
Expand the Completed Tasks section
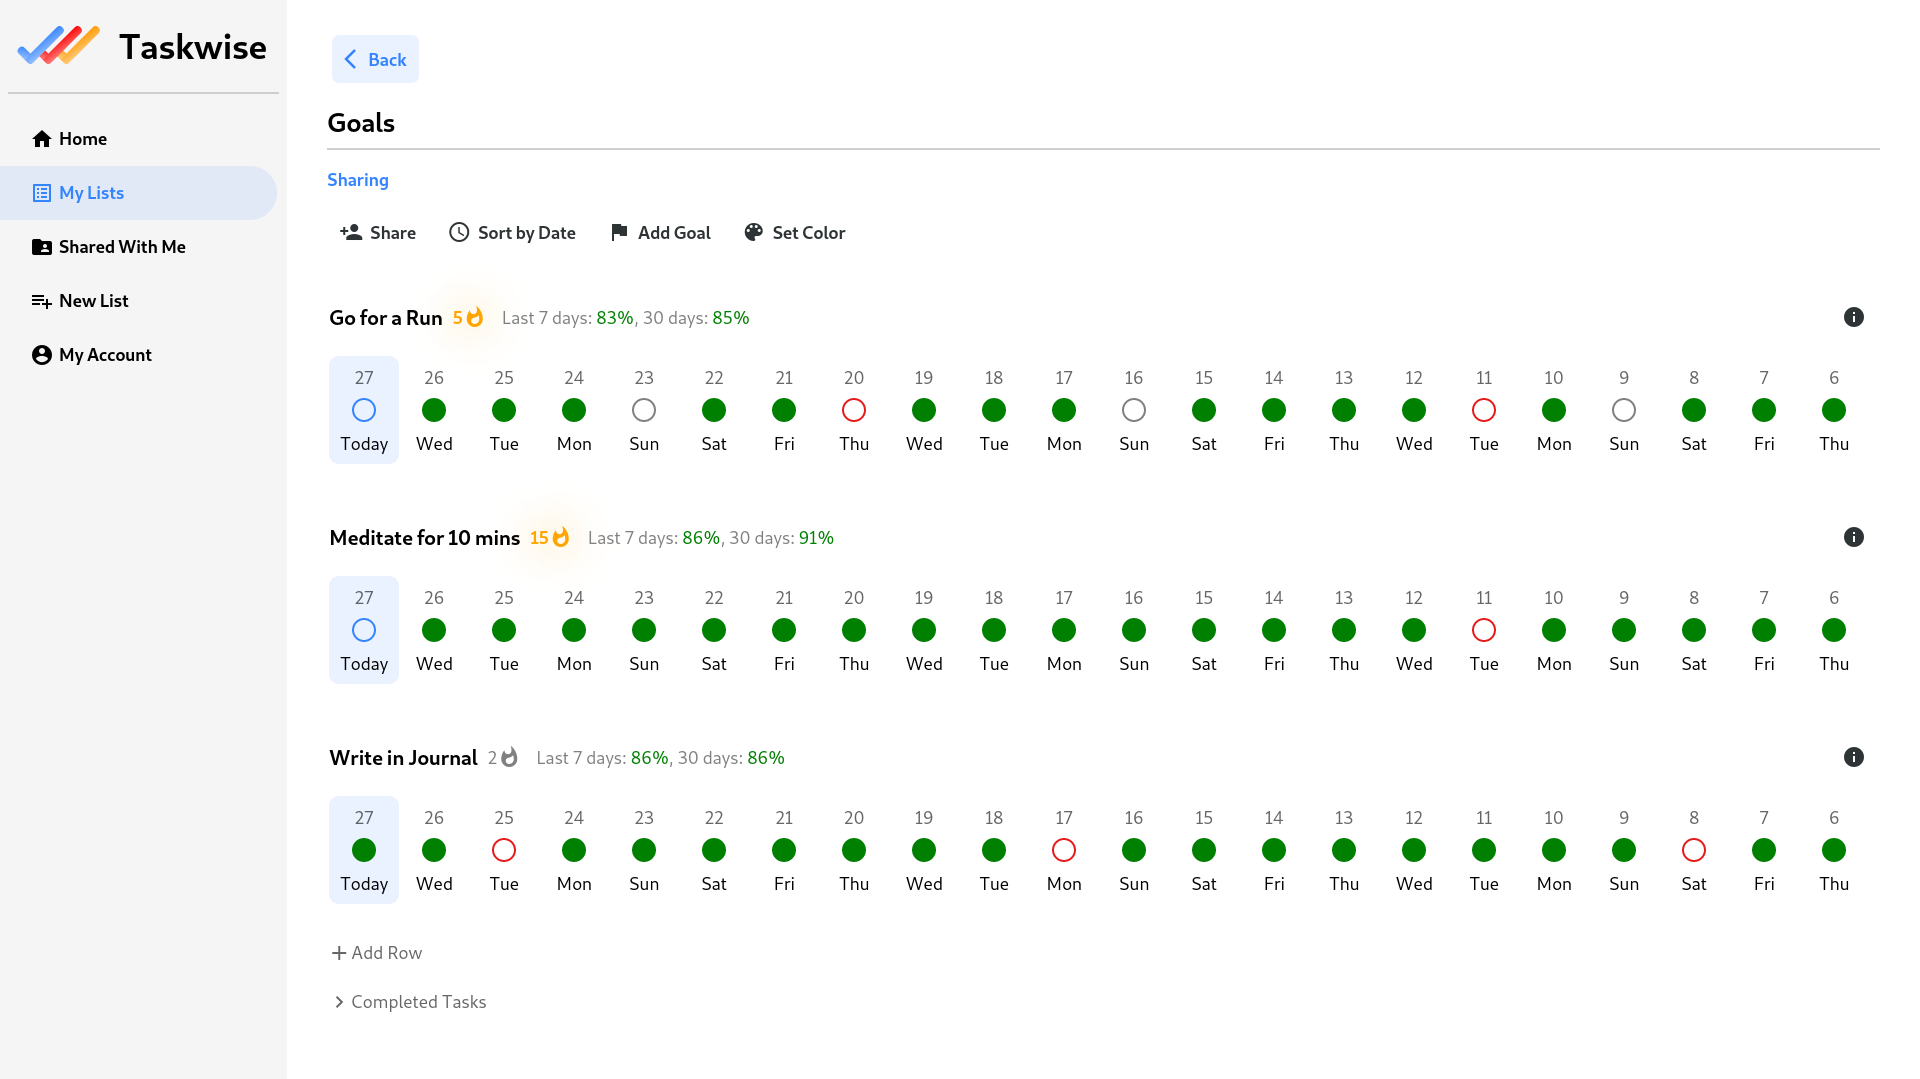tap(410, 1001)
